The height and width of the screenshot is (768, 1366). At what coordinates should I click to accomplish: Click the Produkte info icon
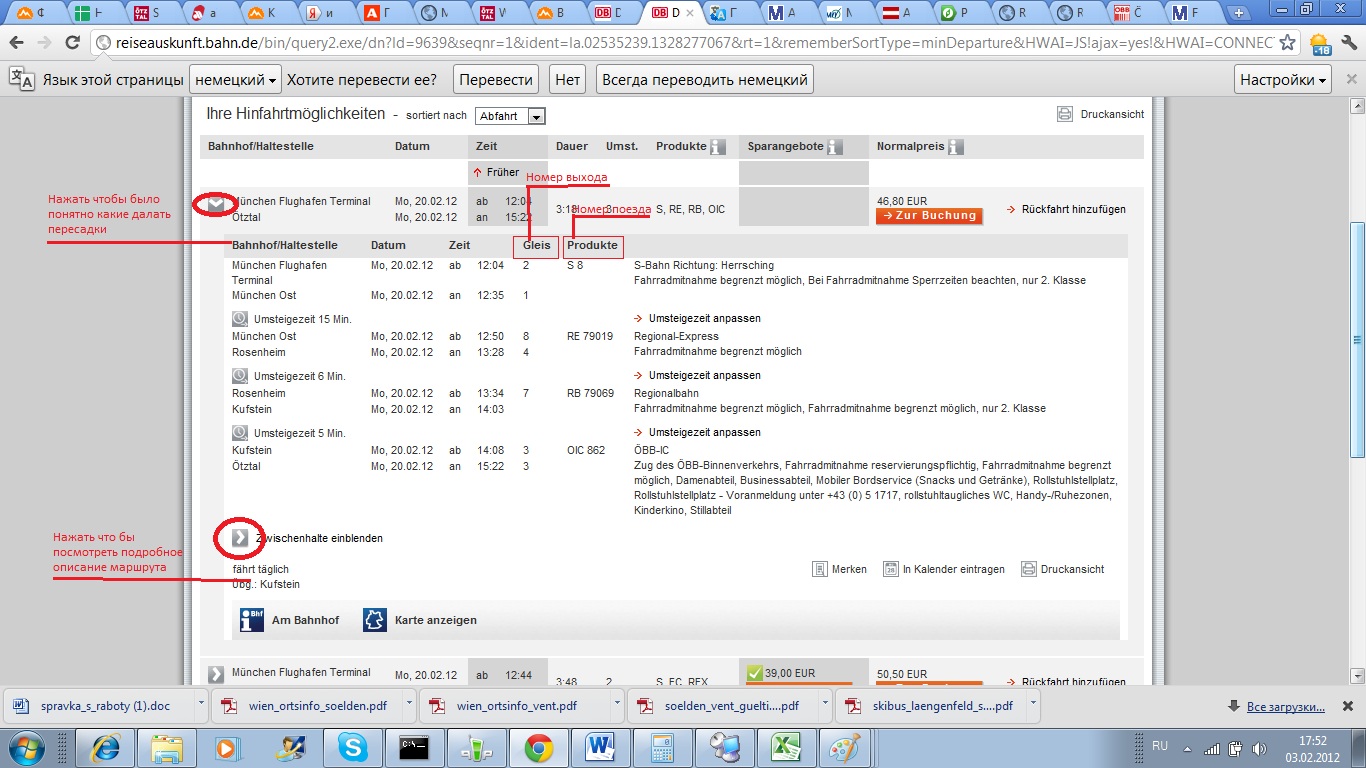(x=718, y=147)
